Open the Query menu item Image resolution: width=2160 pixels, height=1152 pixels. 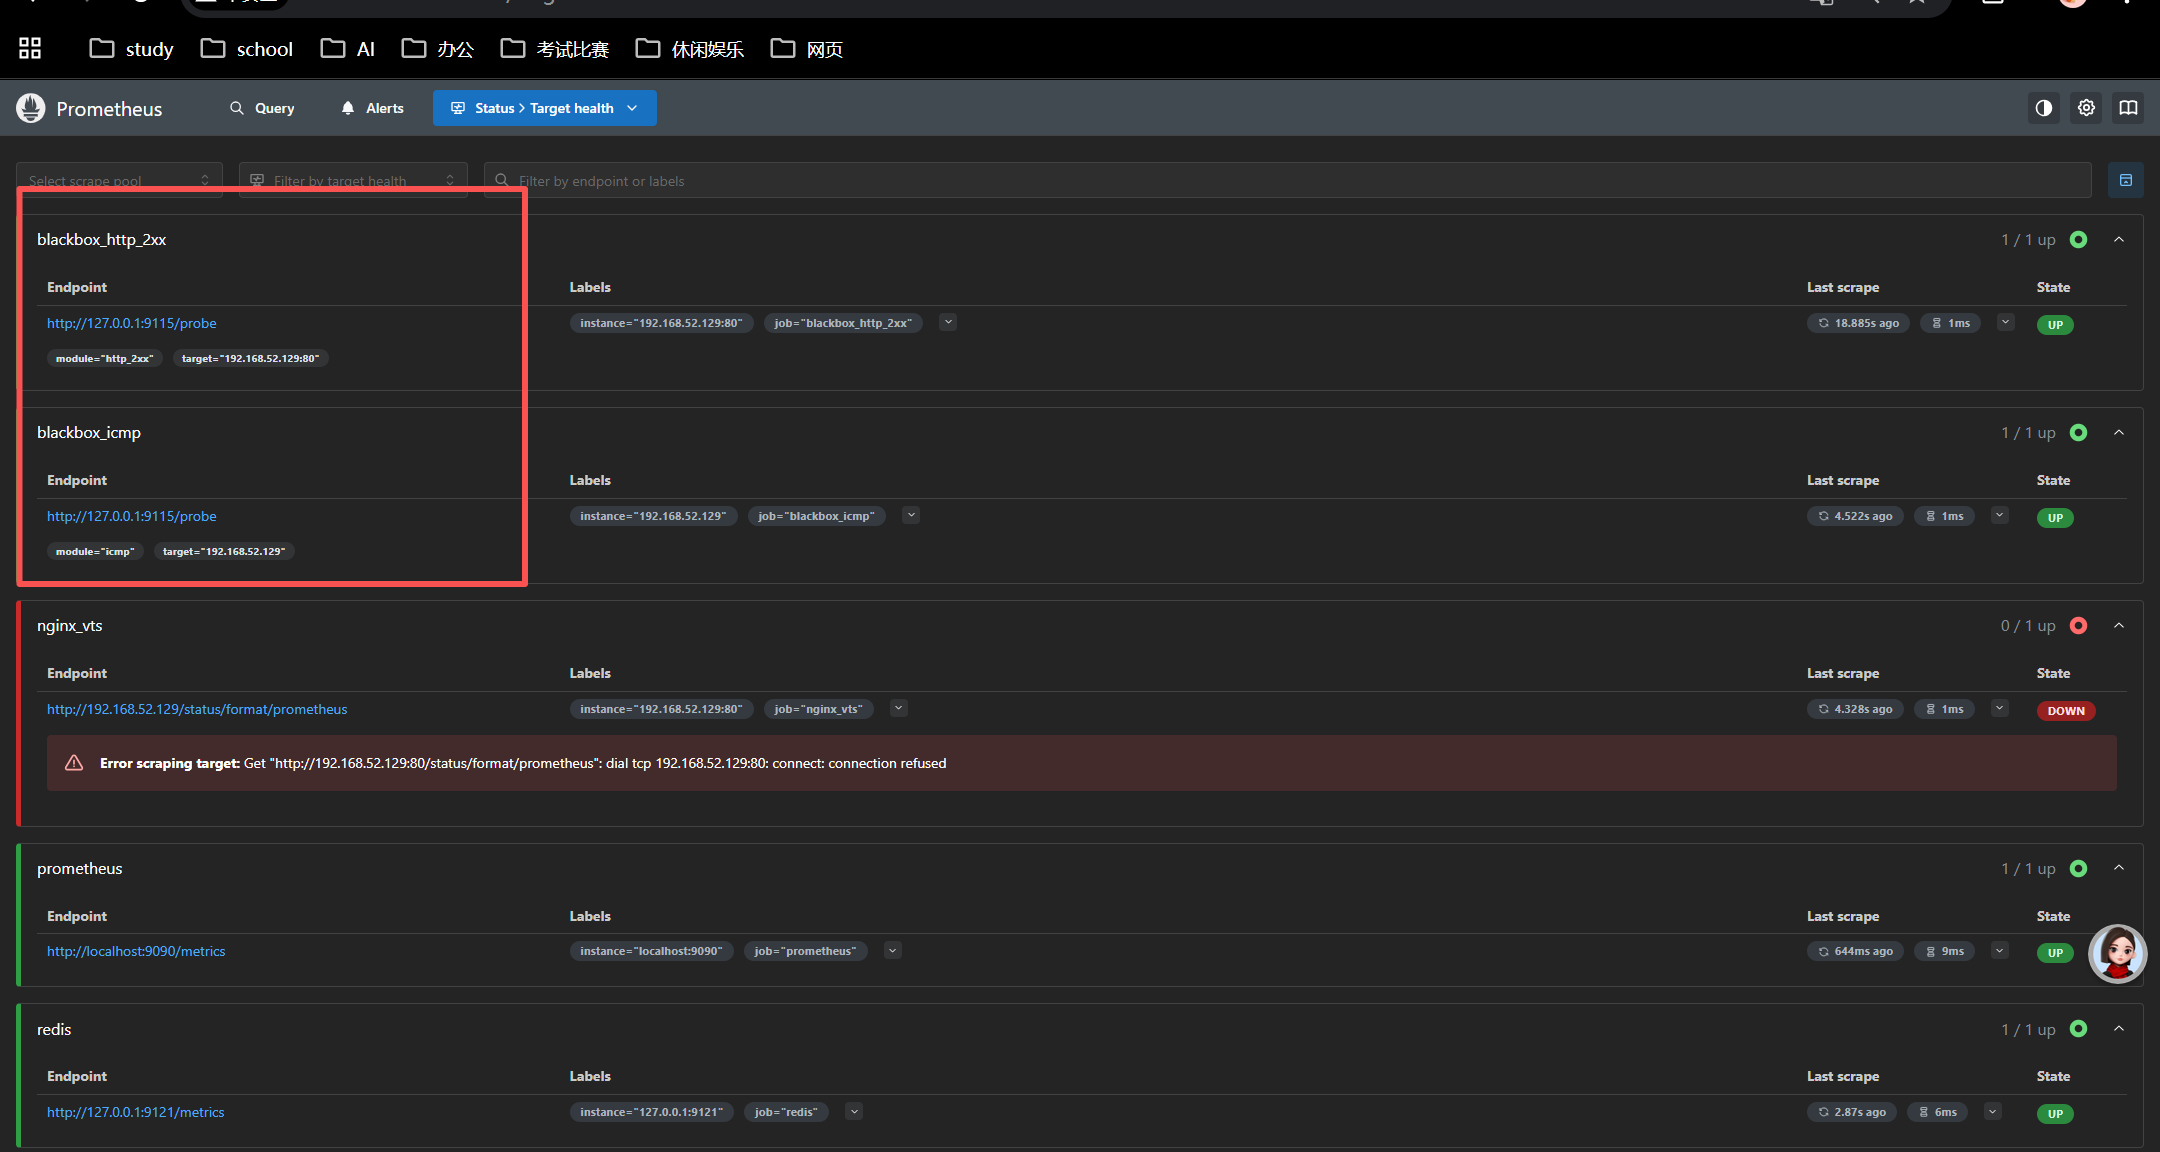point(262,108)
